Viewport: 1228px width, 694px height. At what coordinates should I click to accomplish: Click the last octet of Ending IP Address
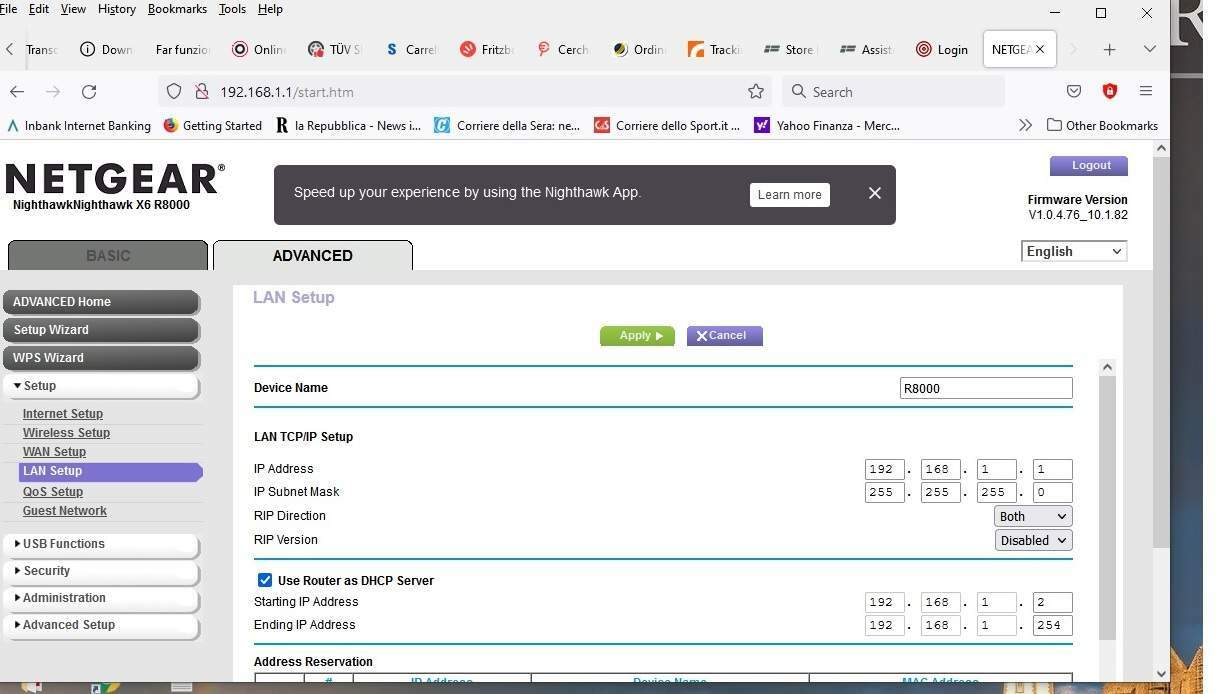tap(1053, 625)
